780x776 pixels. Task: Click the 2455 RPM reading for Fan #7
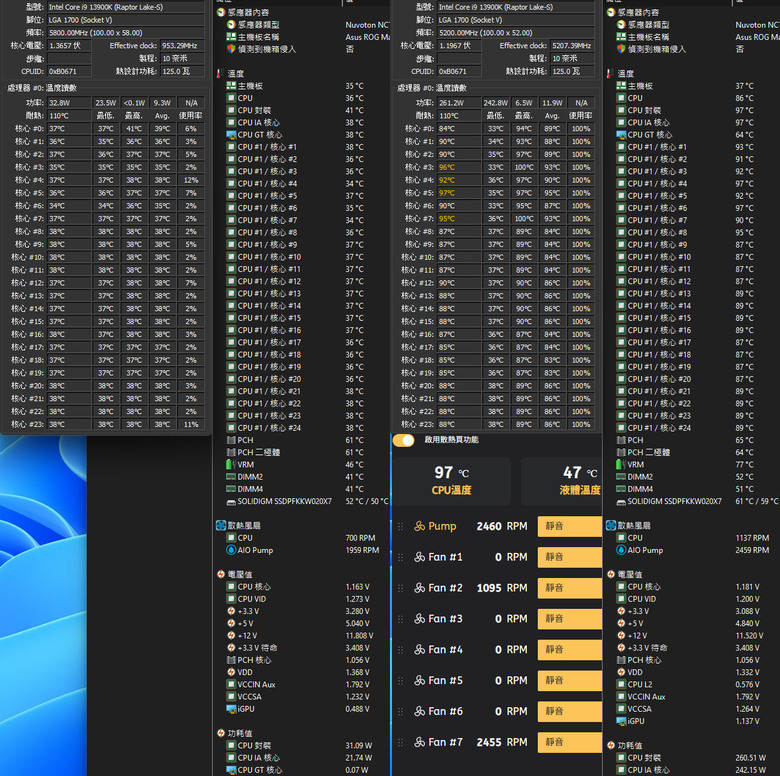click(501, 742)
